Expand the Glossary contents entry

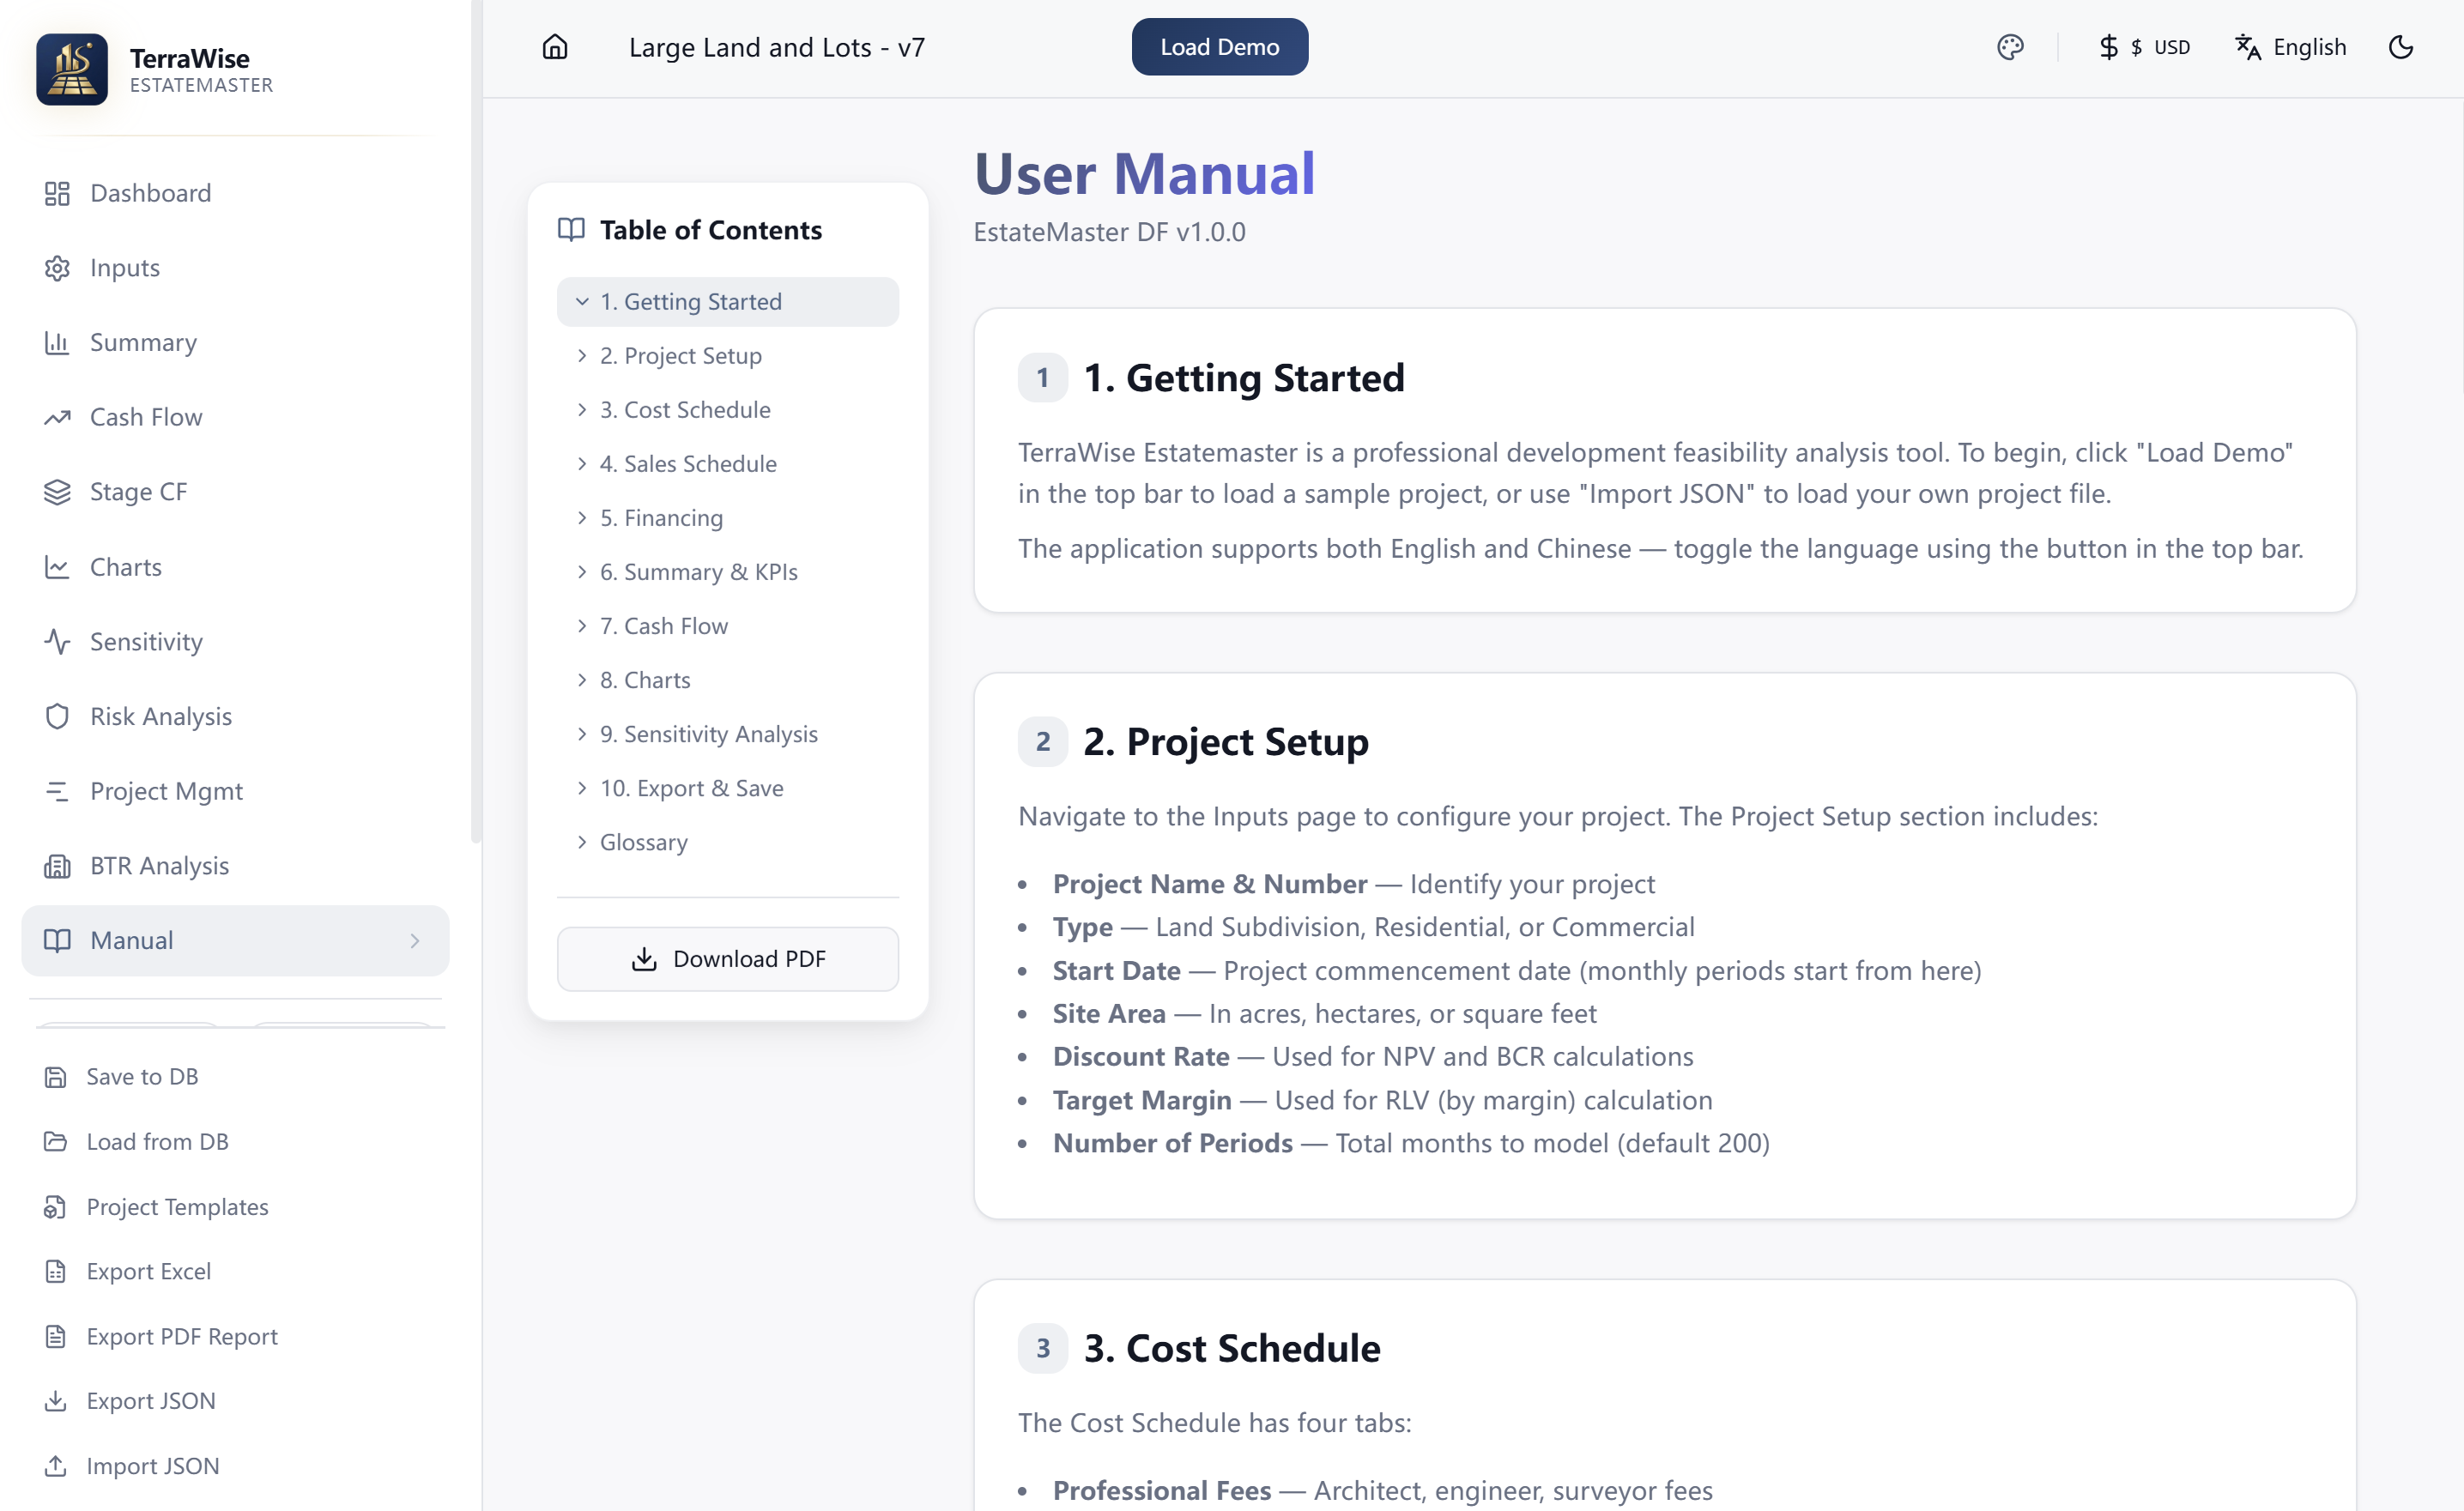pyautogui.click(x=643, y=842)
